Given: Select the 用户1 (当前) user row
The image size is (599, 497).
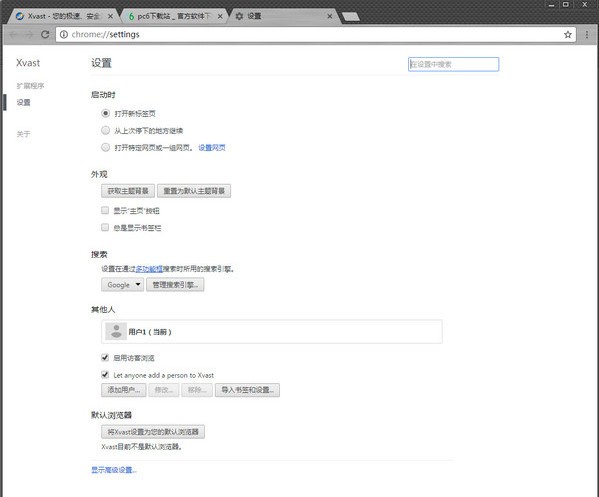Looking at the screenshot, I should (x=272, y=332).
